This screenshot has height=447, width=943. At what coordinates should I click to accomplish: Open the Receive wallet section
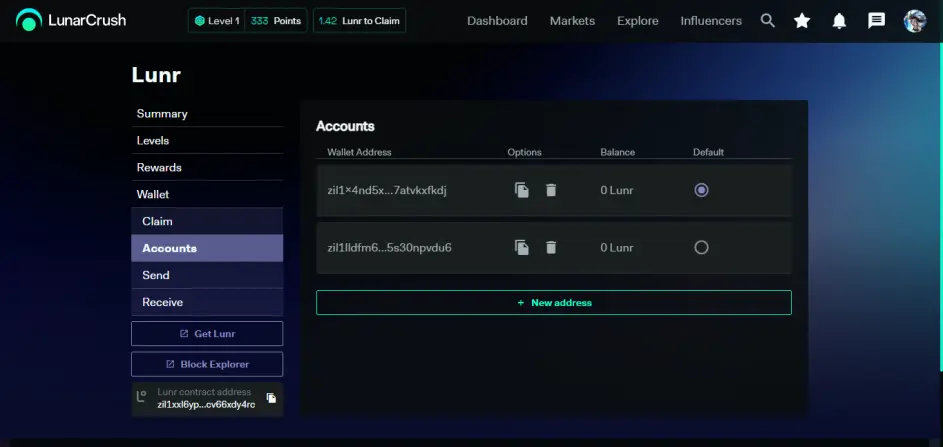[207, 302]
